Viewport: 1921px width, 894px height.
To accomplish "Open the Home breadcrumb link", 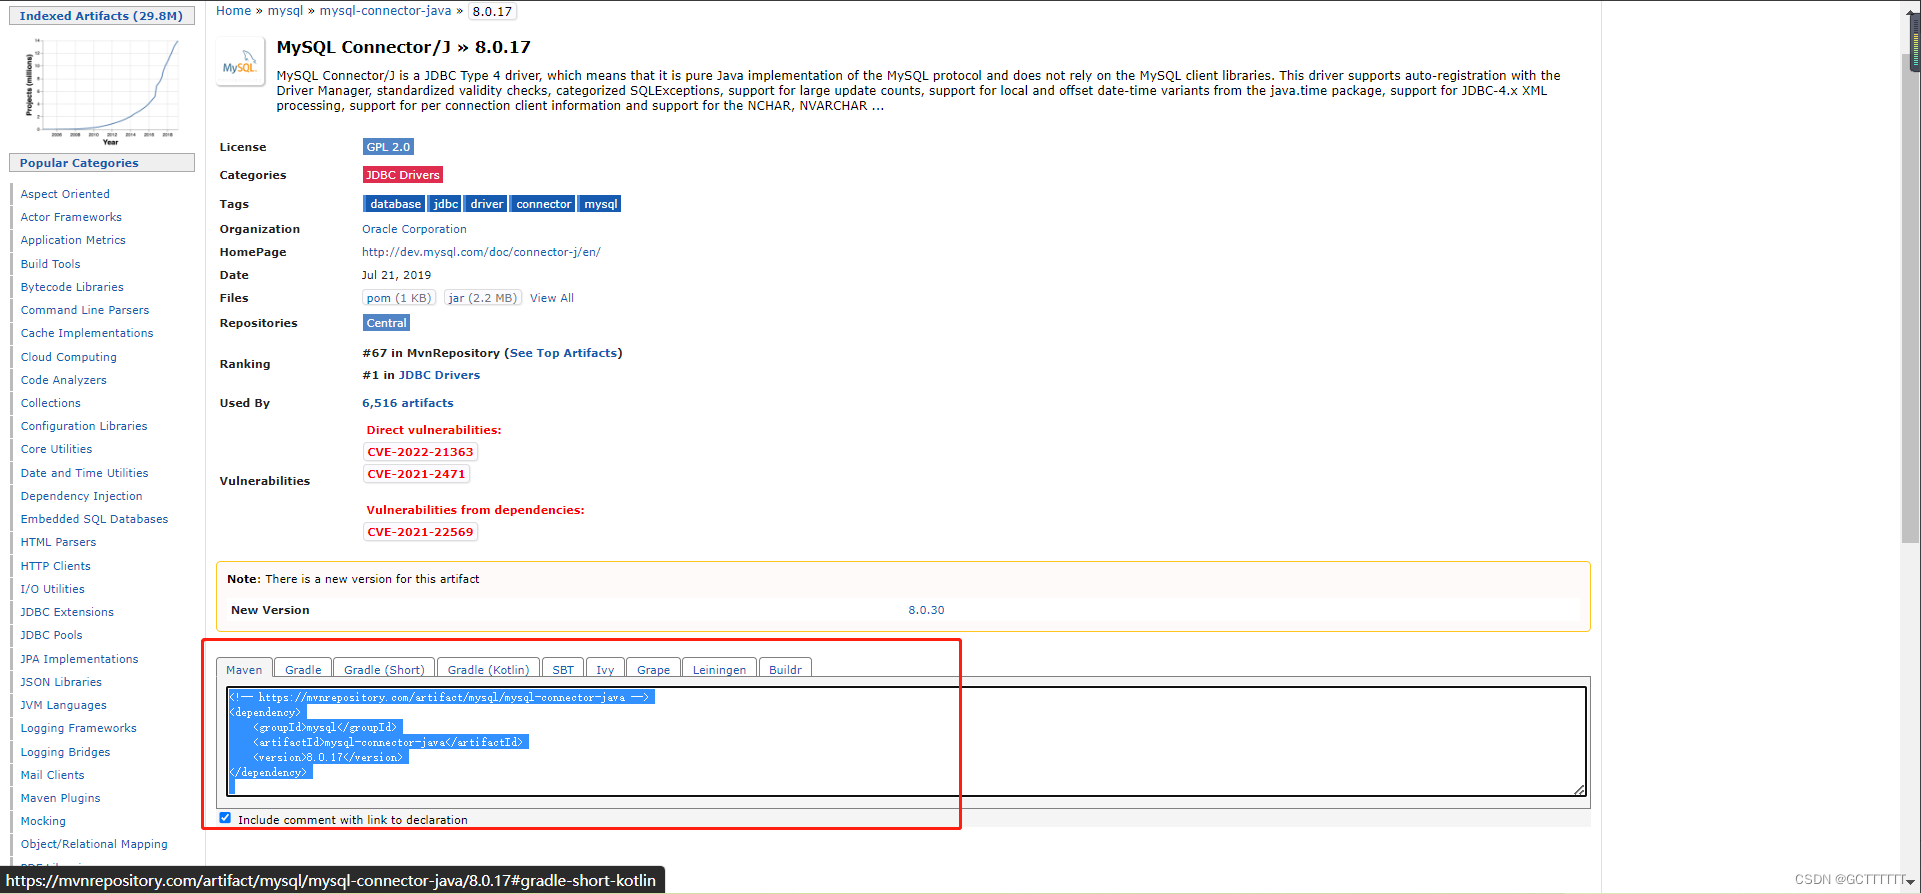I will coord(233,11).
